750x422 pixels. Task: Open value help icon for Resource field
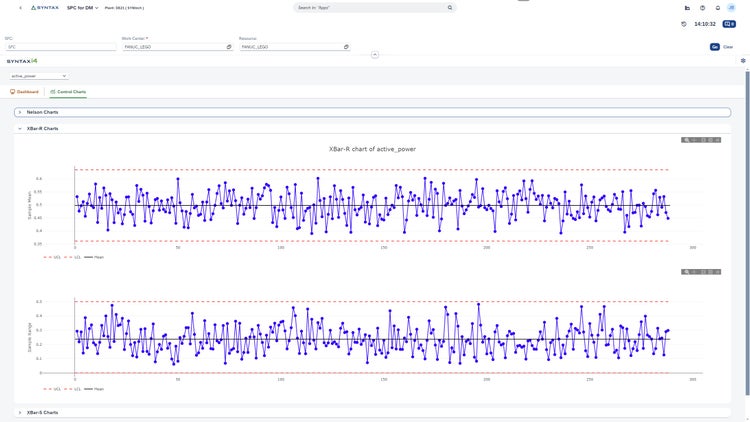[346, 47]
